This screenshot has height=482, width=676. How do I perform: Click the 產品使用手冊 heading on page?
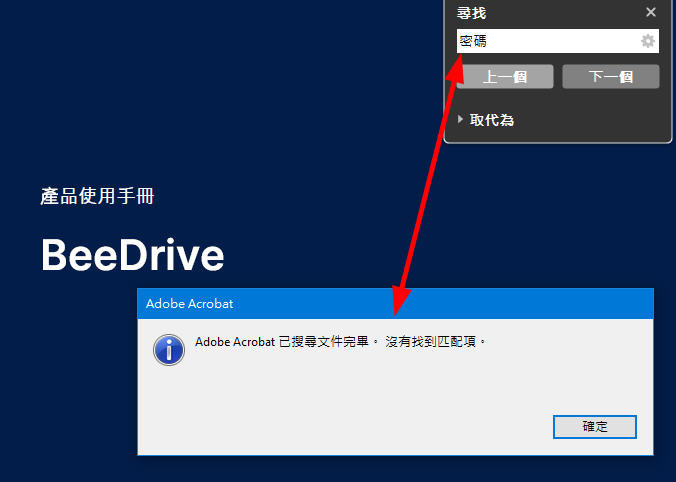[97, 196]
